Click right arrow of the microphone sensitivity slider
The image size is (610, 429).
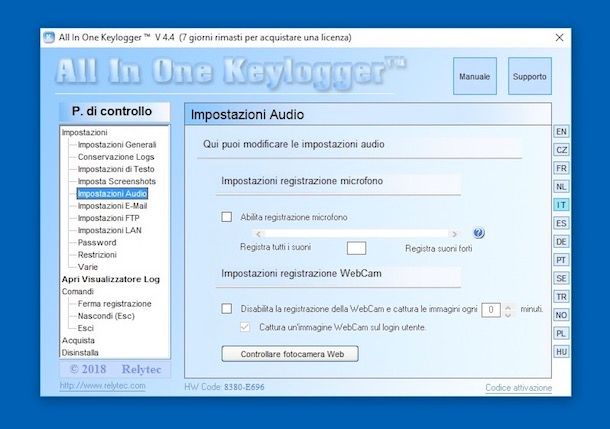click(x=454, y=234)
